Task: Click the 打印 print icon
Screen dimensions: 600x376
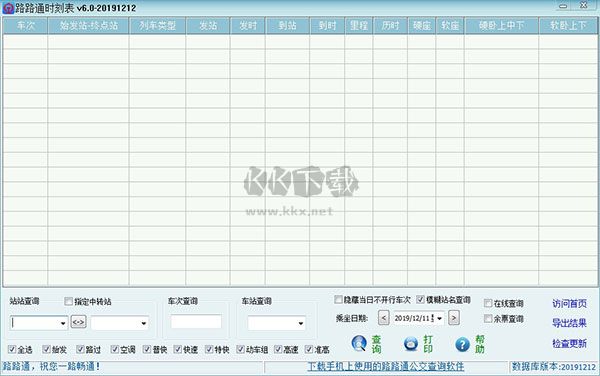Action: 411,343
